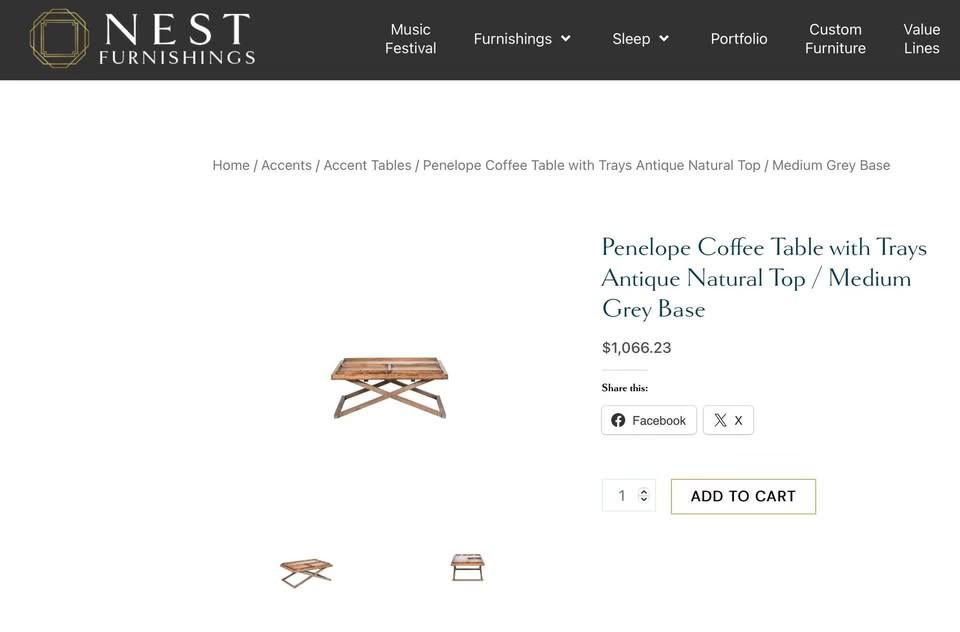
Task: Click the Facebook share icon
Action: coord(618,421)
